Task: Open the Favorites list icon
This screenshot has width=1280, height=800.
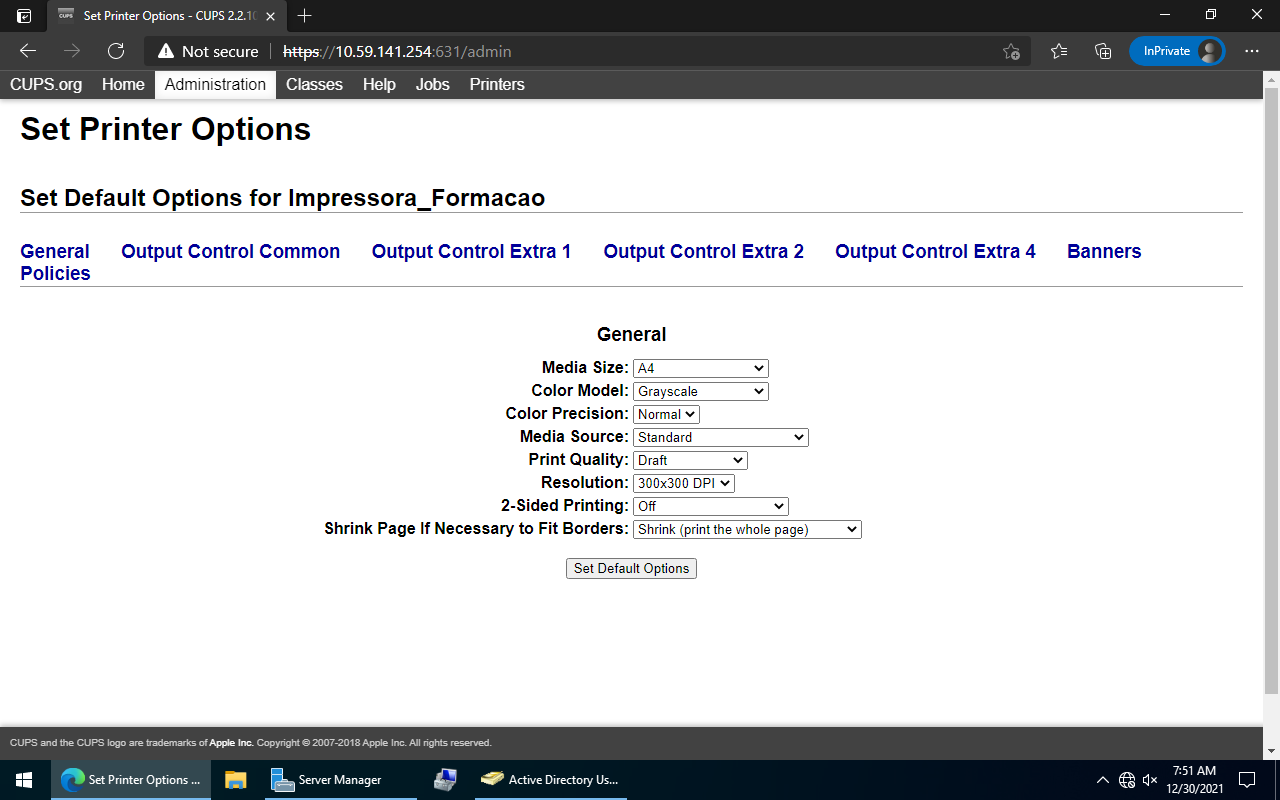Action: coord(1059,51)
